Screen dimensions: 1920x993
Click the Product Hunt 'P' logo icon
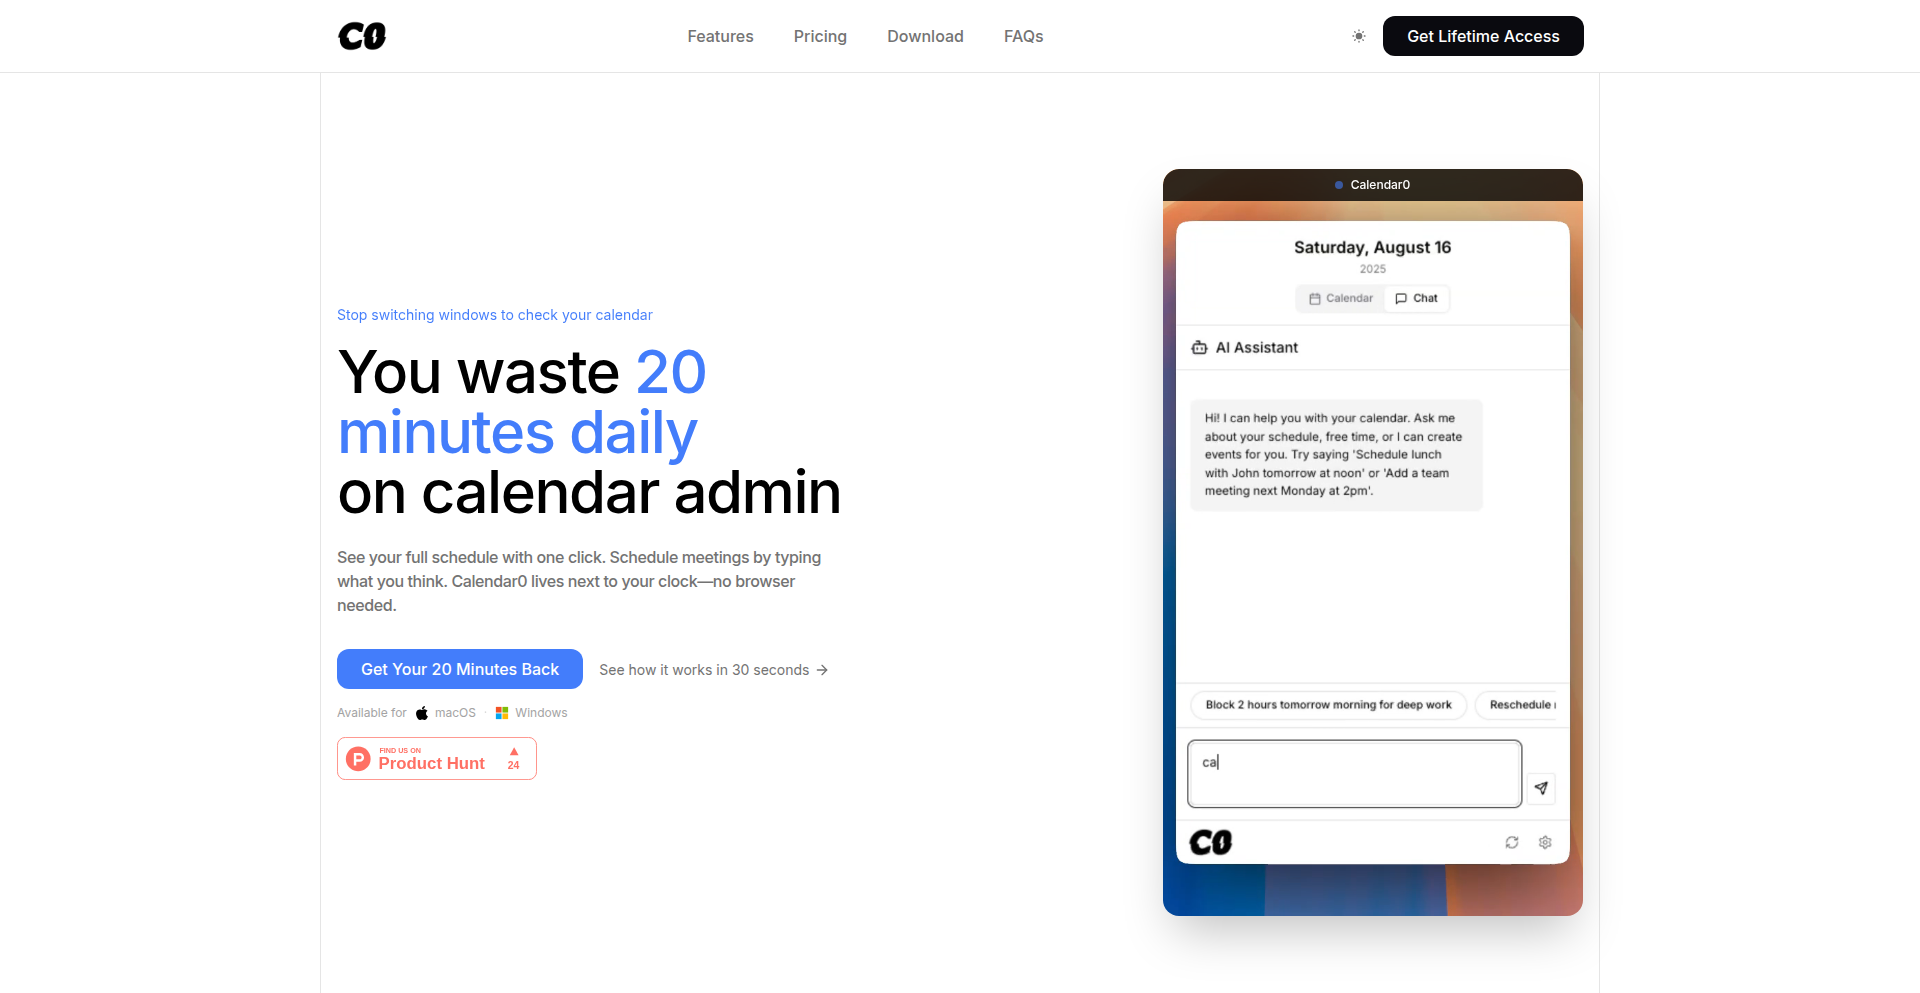(358, 759)
